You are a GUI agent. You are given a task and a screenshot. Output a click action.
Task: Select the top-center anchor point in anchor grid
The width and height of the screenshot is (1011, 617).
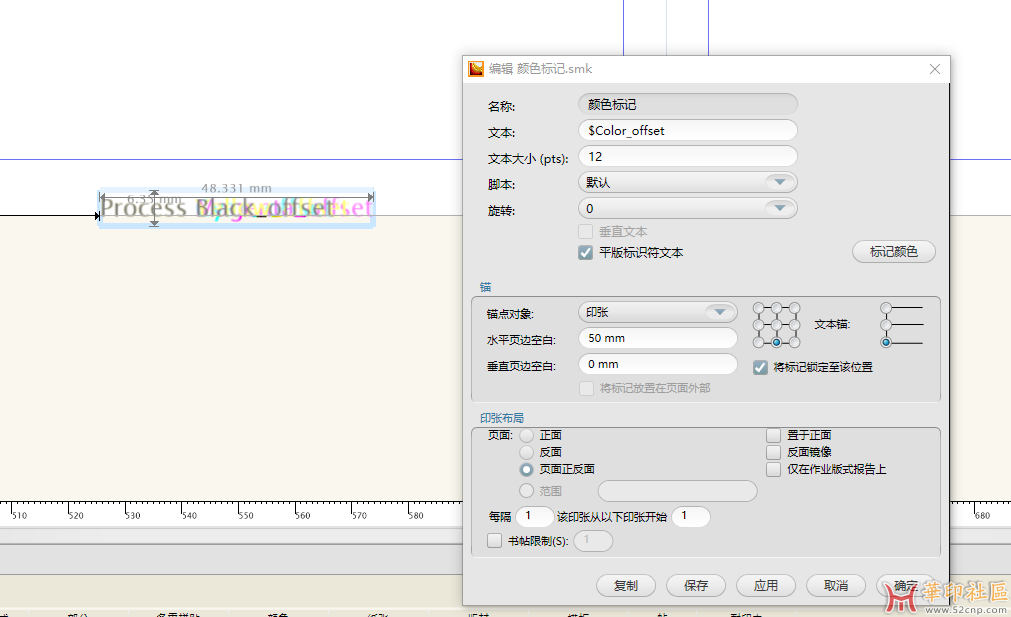(776, 308)
